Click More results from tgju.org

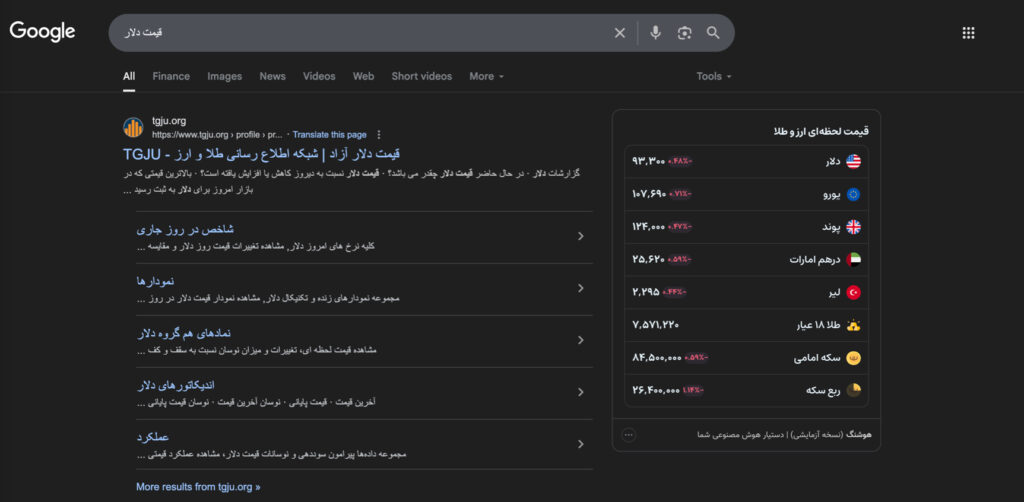tap(198, 487)
